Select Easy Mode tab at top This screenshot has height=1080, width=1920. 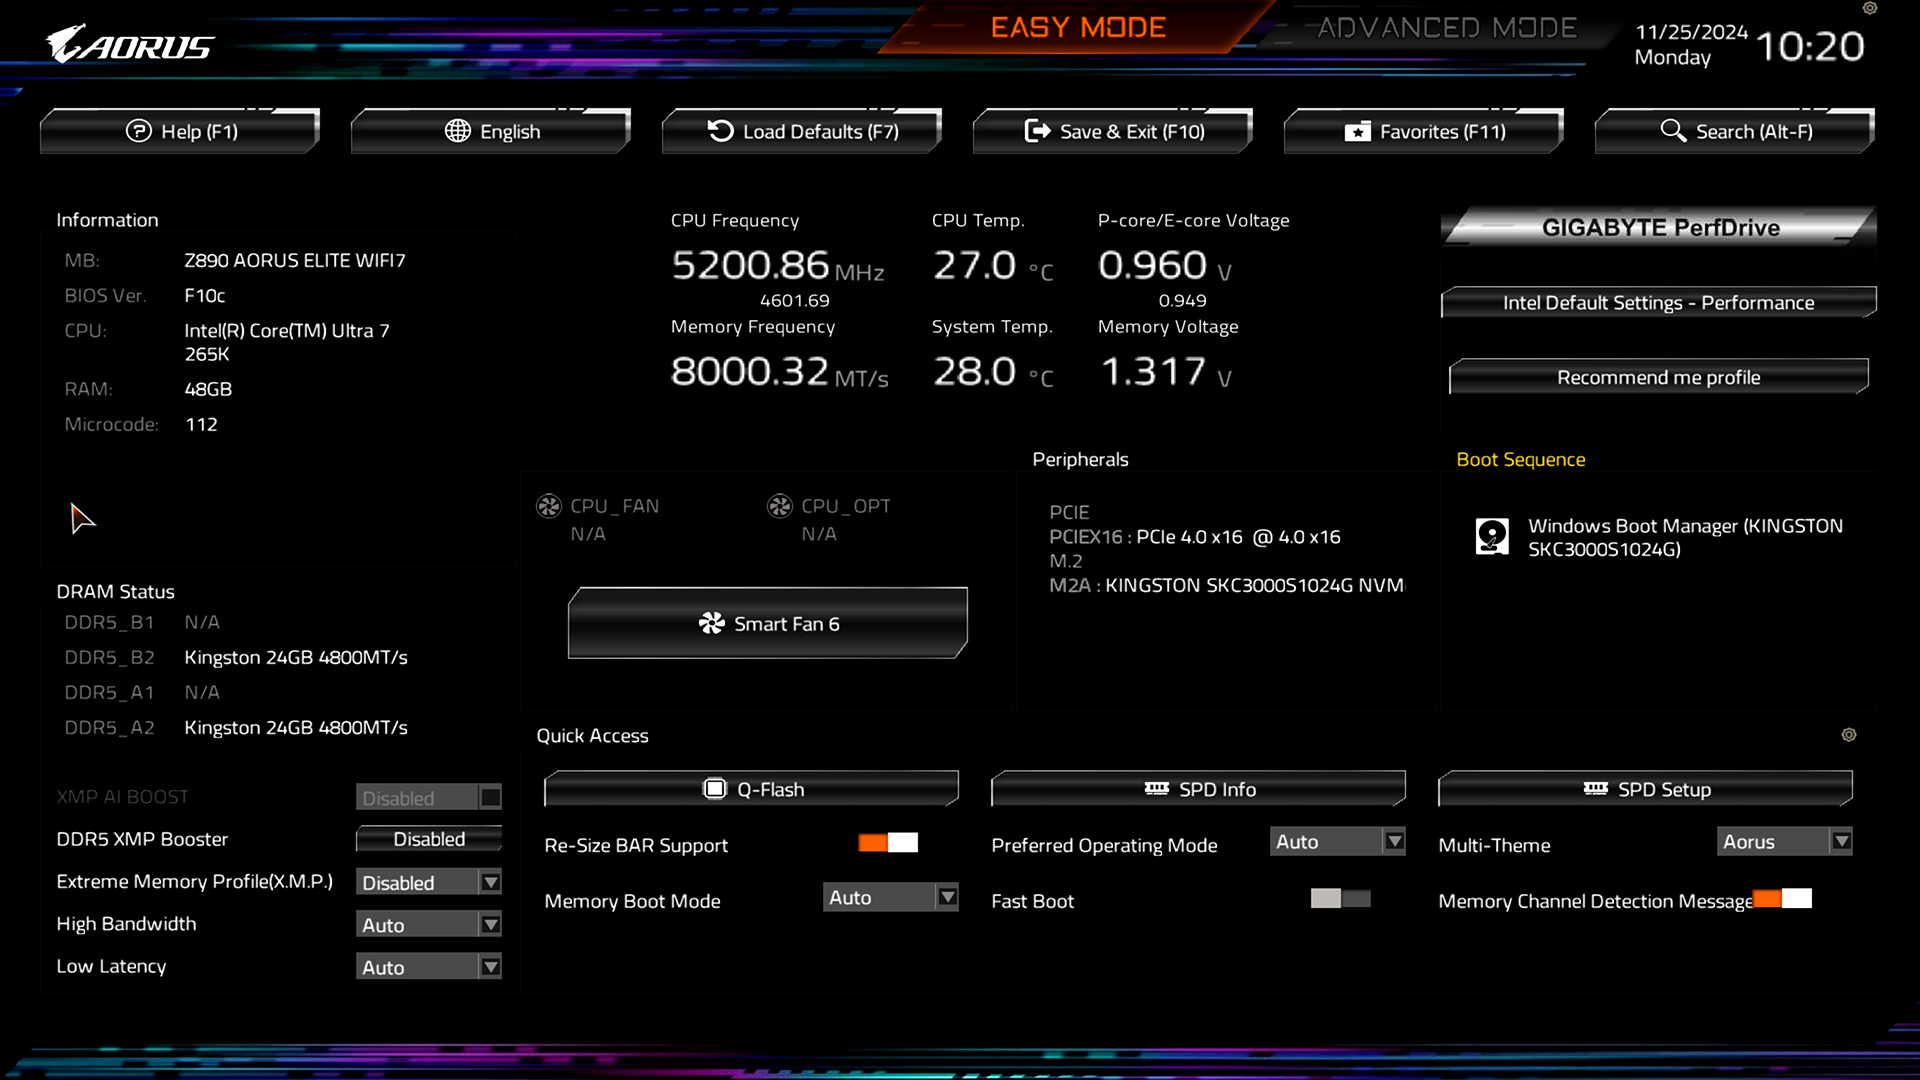[1079, 28]
